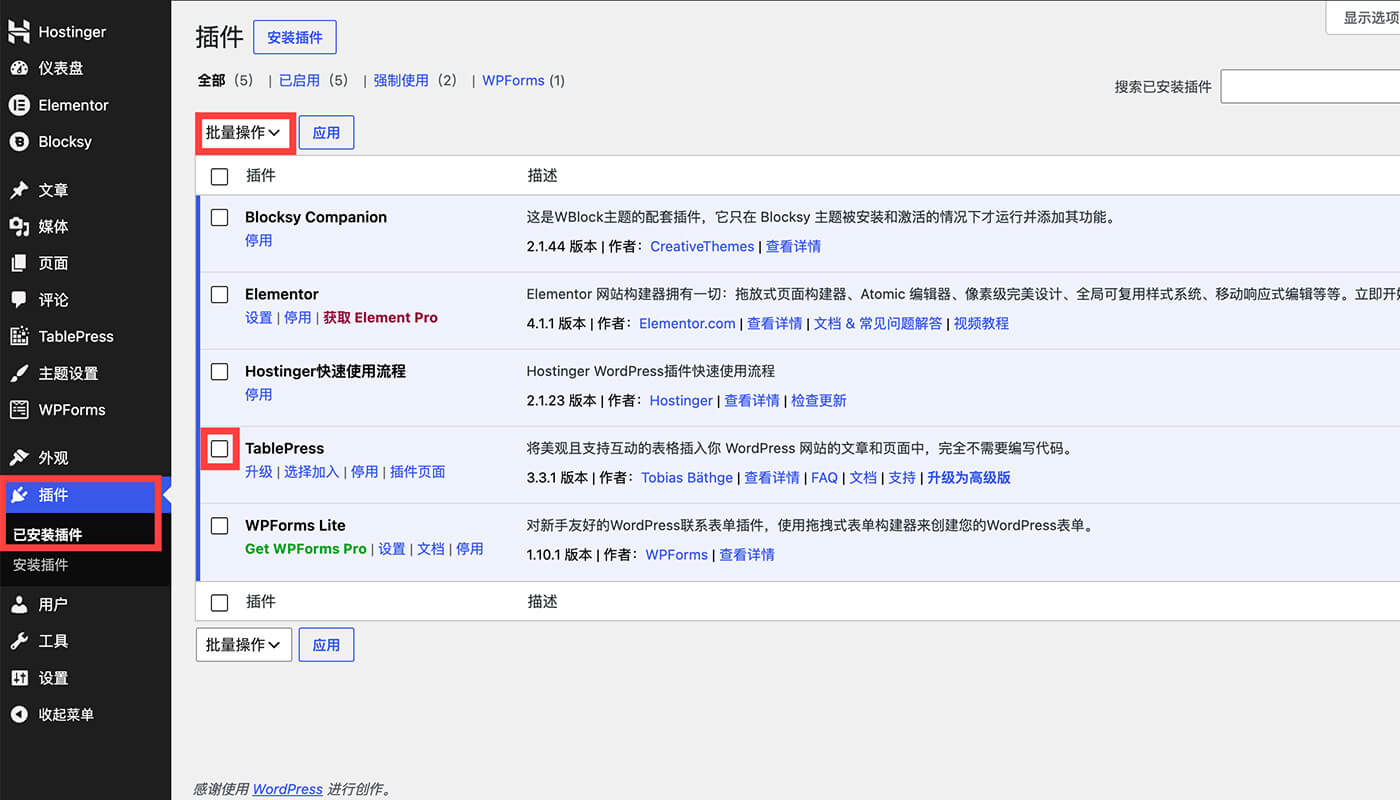Click 描述 column header at top
This screenshot has height=800, width=1400.
point(543,176)
